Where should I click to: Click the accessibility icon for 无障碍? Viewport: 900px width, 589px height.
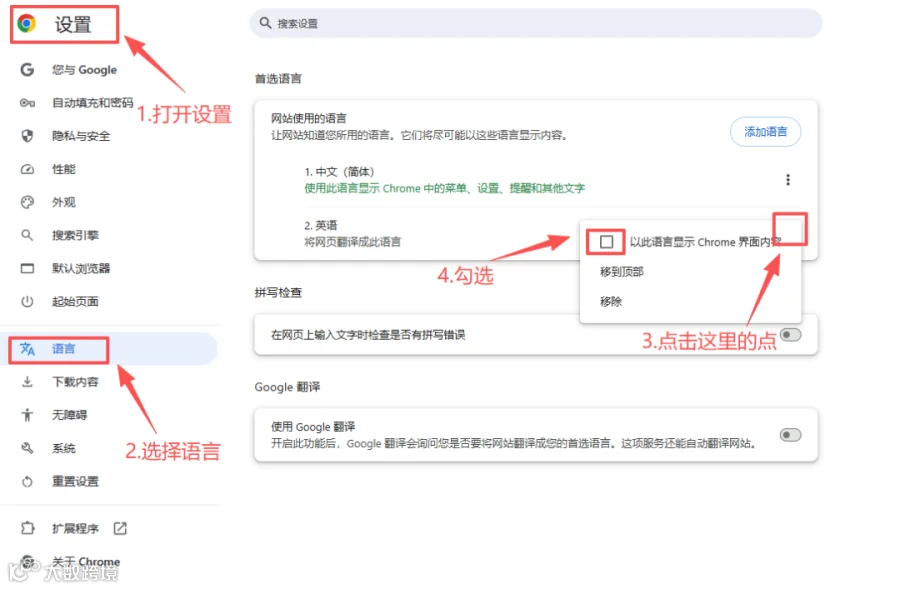27,415
